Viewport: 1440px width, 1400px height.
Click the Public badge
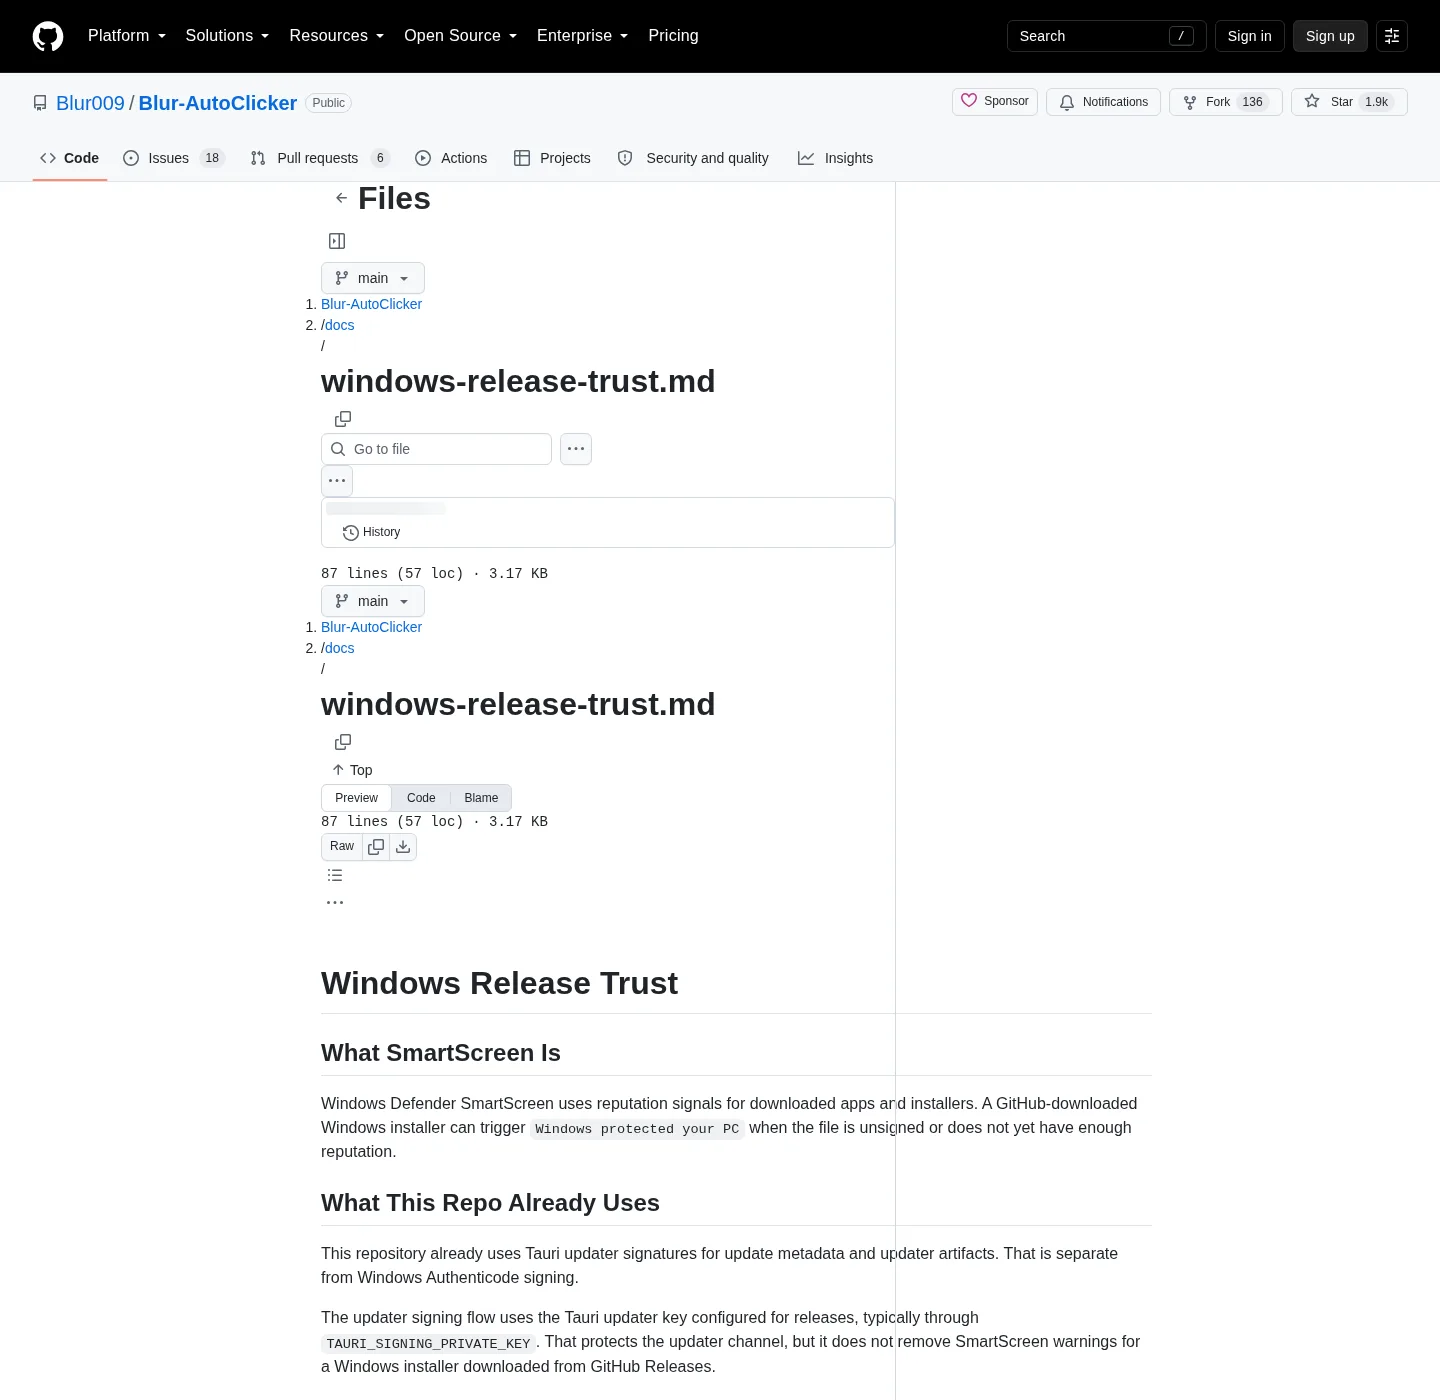[328, 103]
